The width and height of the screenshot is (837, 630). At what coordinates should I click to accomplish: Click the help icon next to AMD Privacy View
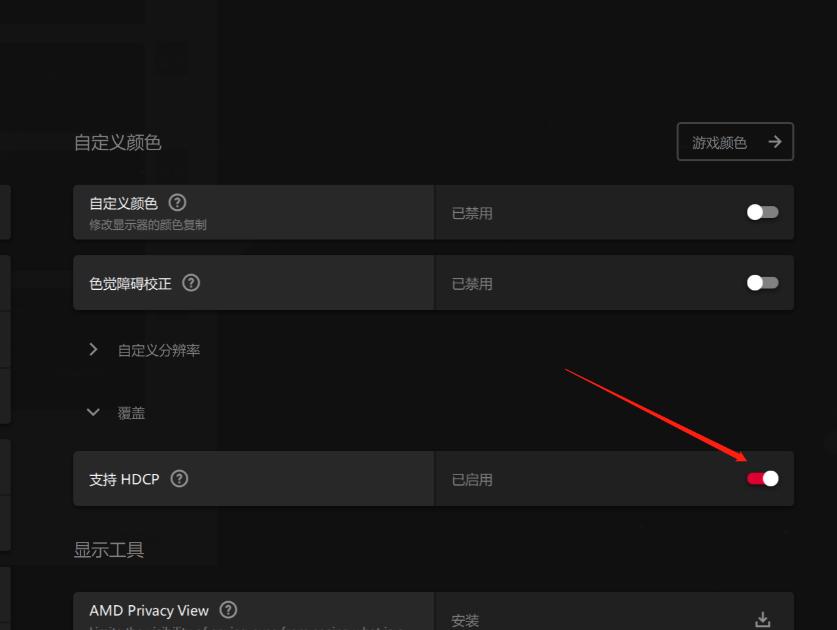[x=226, y=610]
